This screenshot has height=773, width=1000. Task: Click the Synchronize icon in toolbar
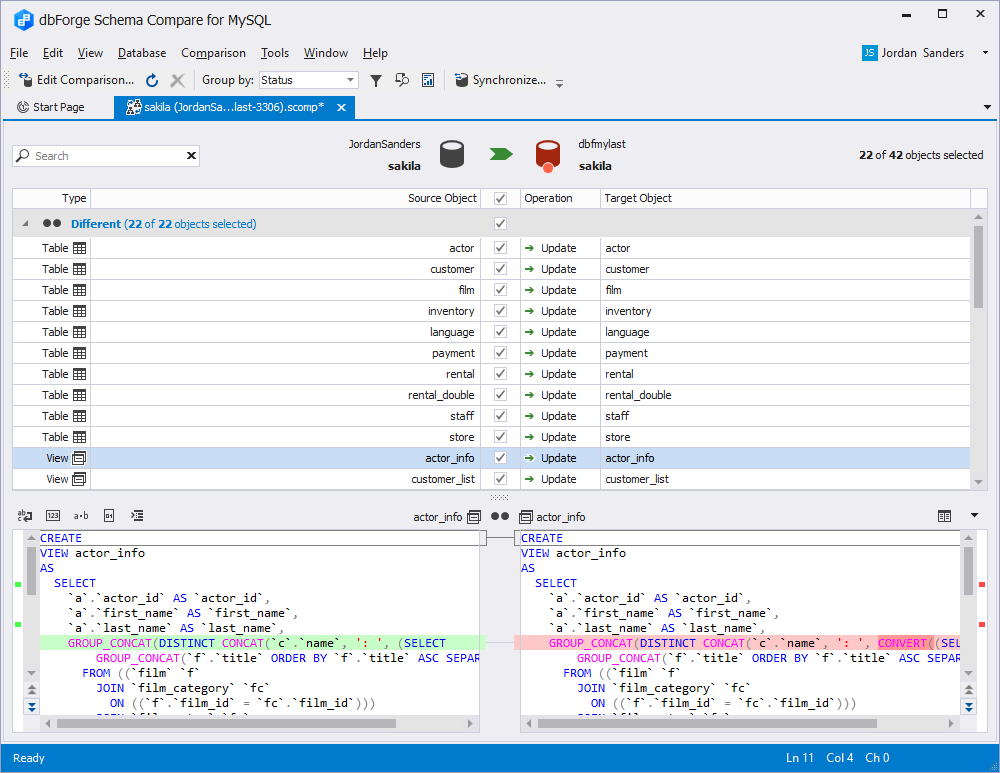point(461,80)
